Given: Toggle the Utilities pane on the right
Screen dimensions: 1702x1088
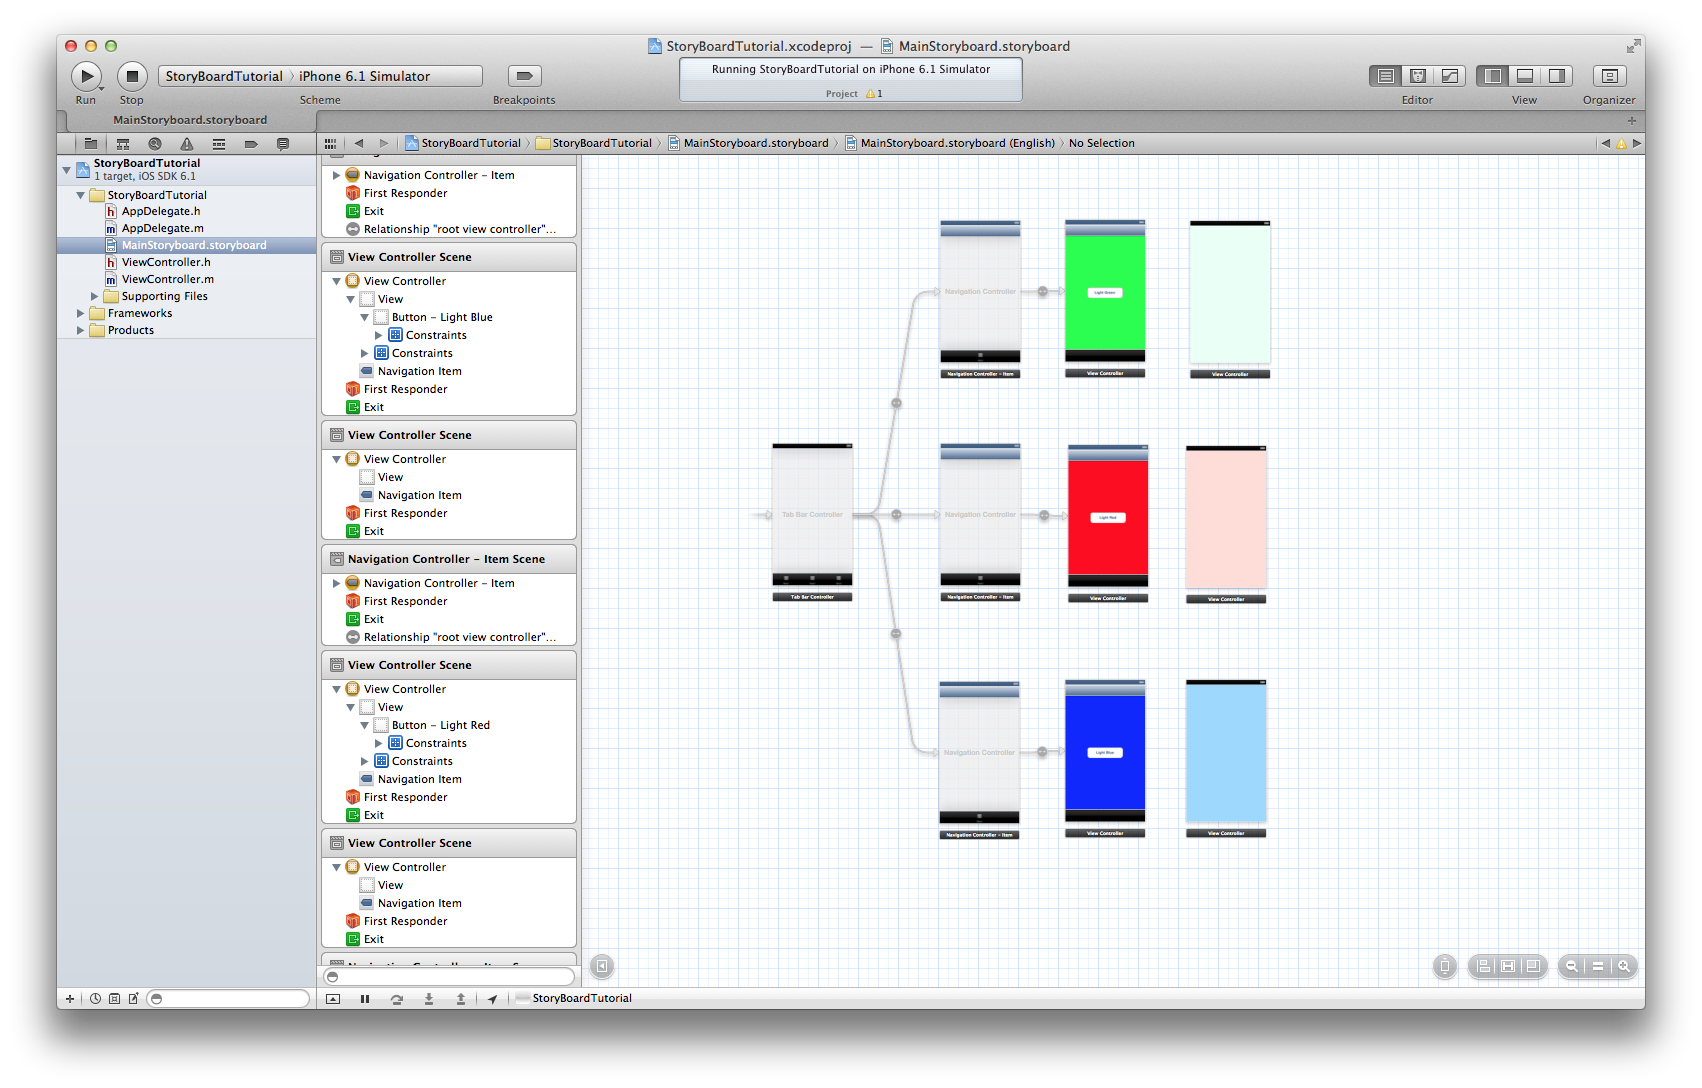Looking at the screenshot, I should coord(1556,76).
